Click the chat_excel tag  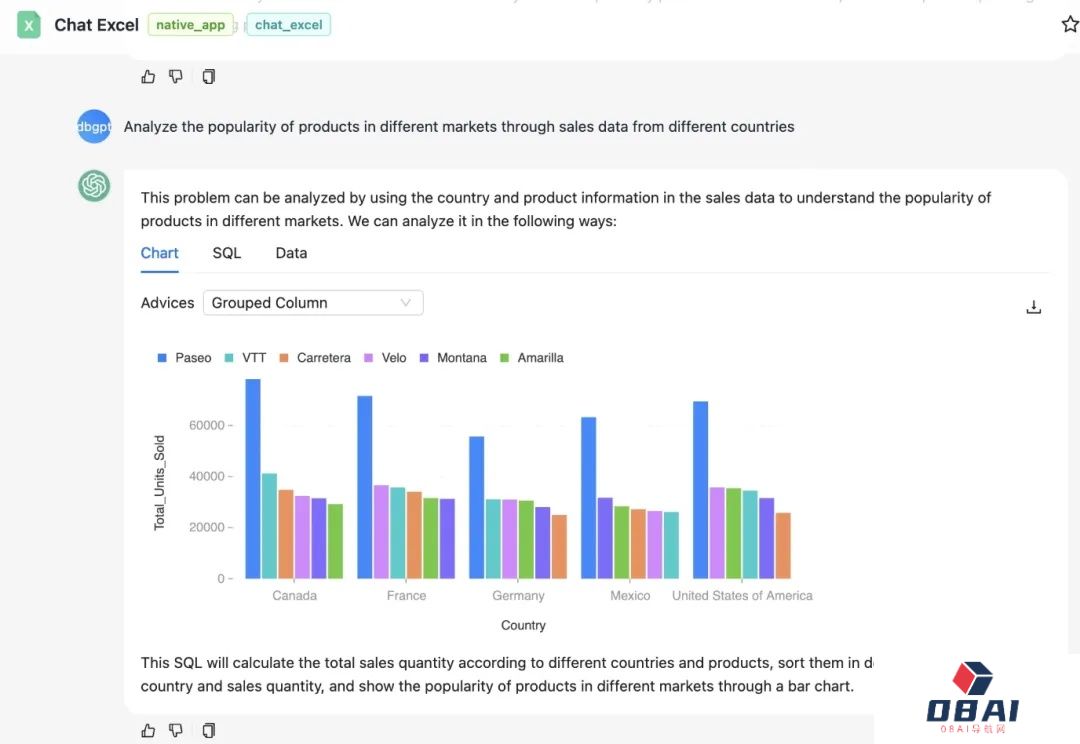coord(288,25)
